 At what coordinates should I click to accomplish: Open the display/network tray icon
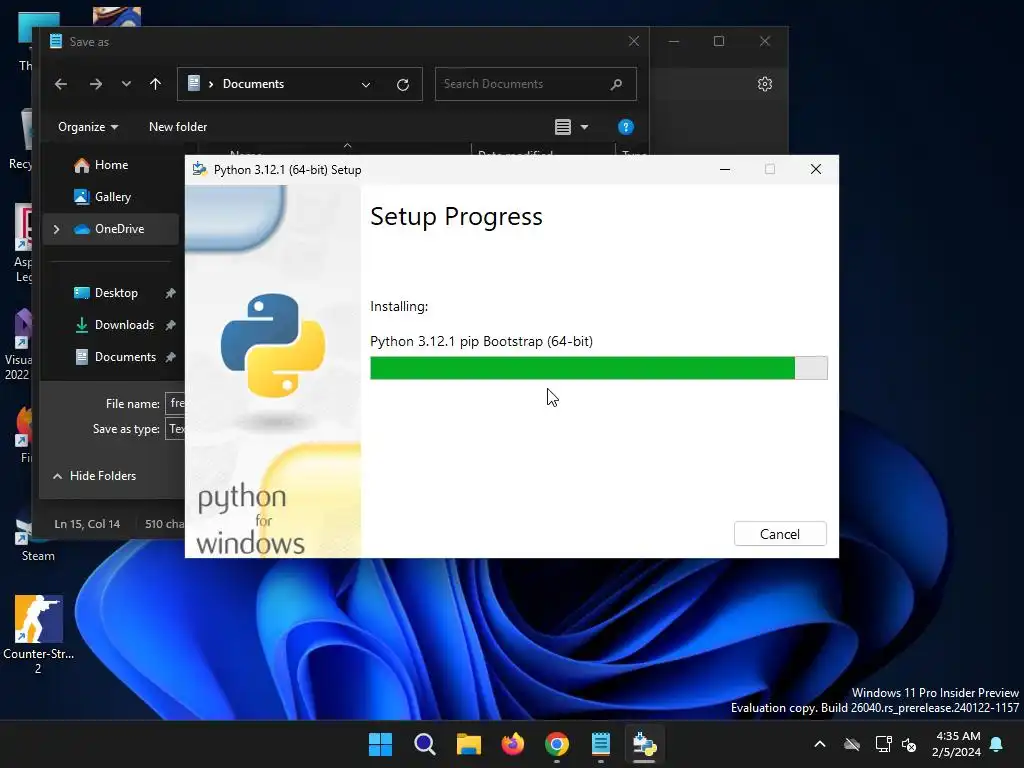point(883,744)
